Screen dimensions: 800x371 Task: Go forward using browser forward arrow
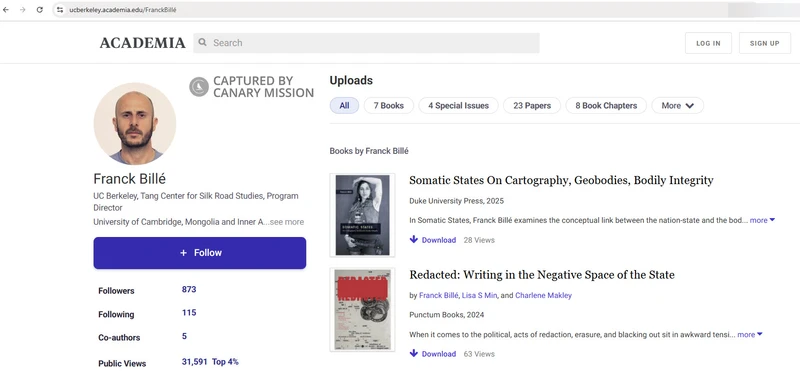[x=22, y=10]
